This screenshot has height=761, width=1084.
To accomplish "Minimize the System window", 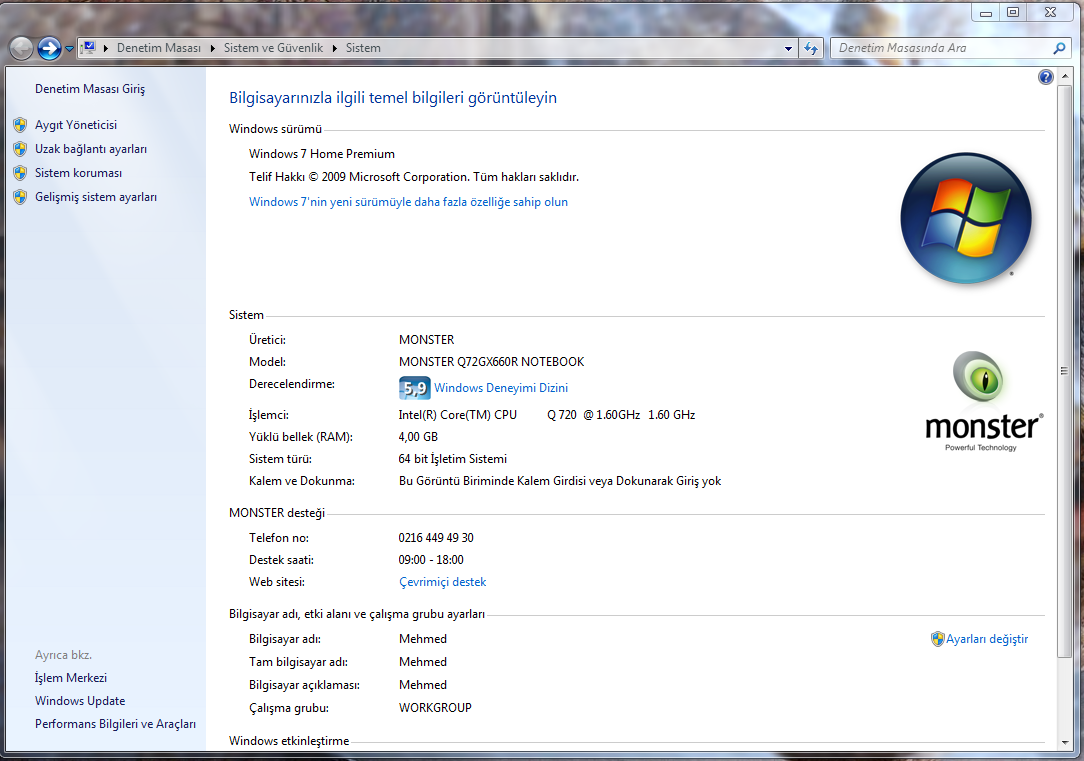I will click(x=986, y=12).
